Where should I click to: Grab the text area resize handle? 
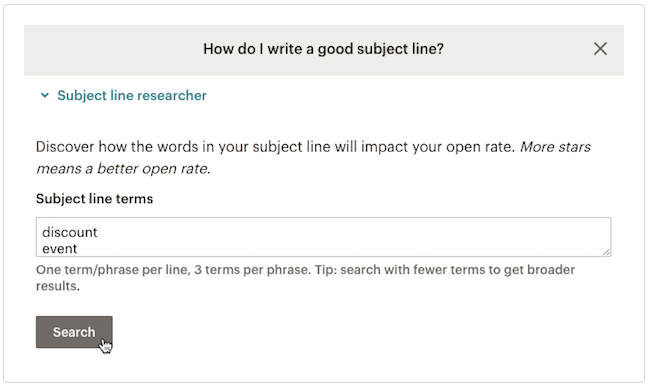[606, 252]
